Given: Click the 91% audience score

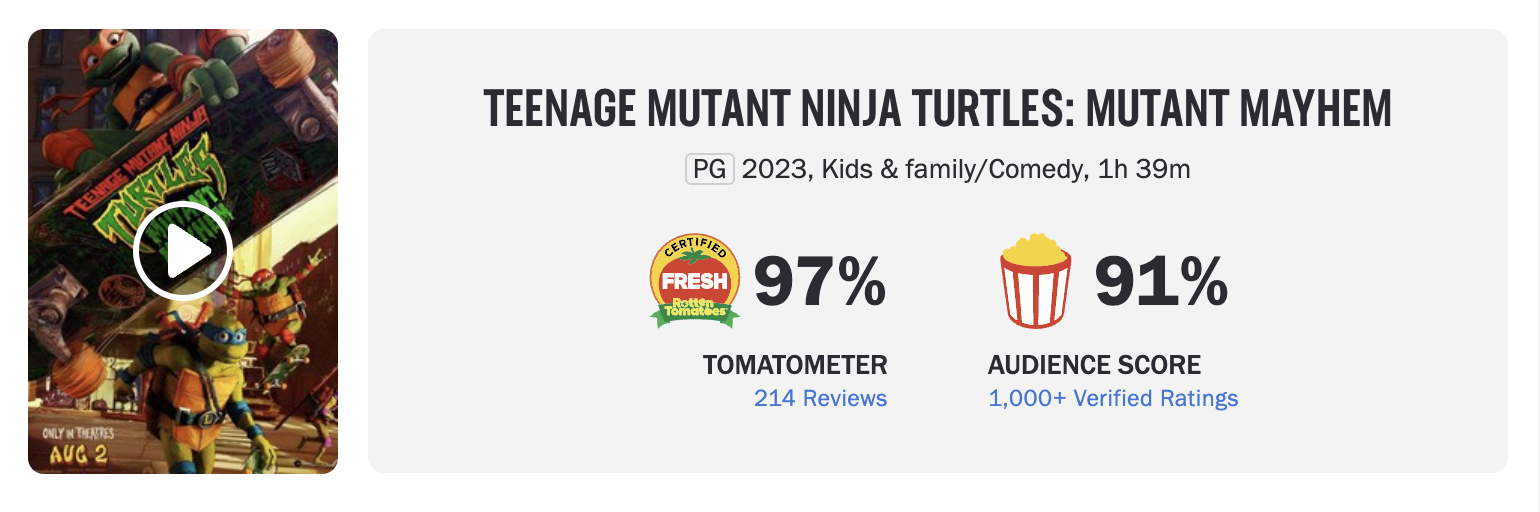Looking at the screenshot, I should (1160, 282).
